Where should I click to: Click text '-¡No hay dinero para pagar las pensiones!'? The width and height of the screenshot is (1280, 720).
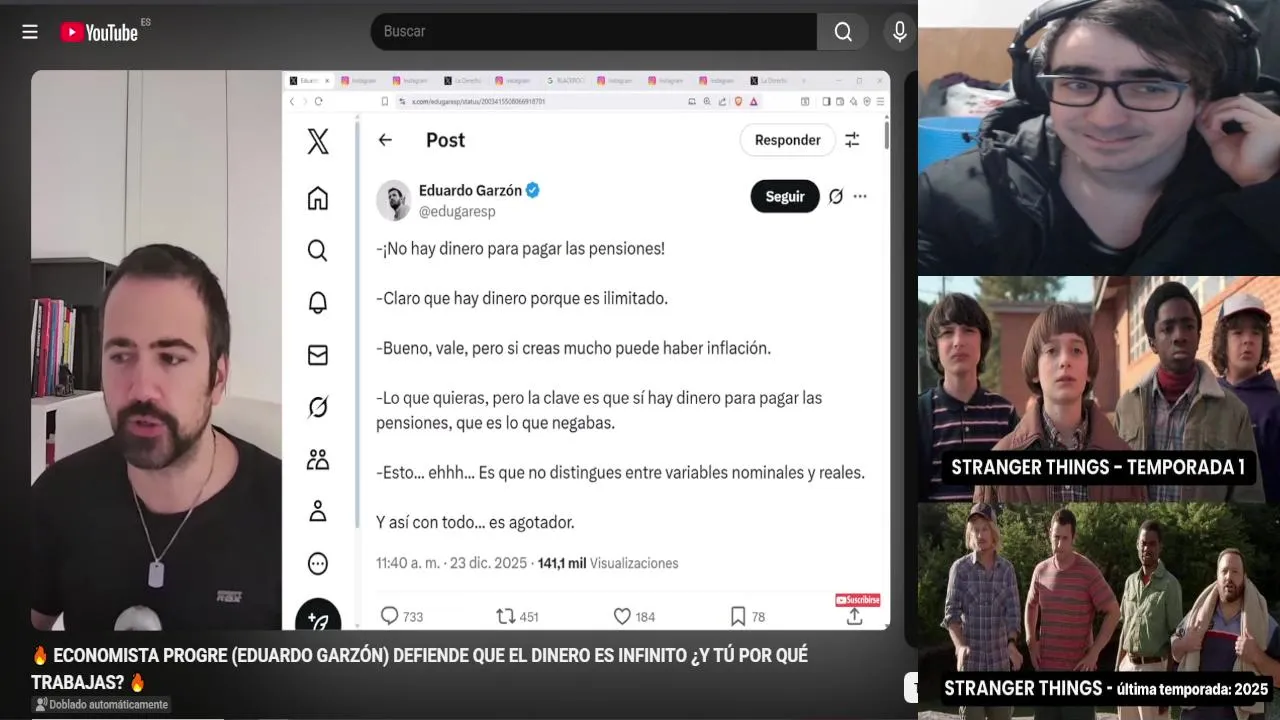[x=520, y=248]
